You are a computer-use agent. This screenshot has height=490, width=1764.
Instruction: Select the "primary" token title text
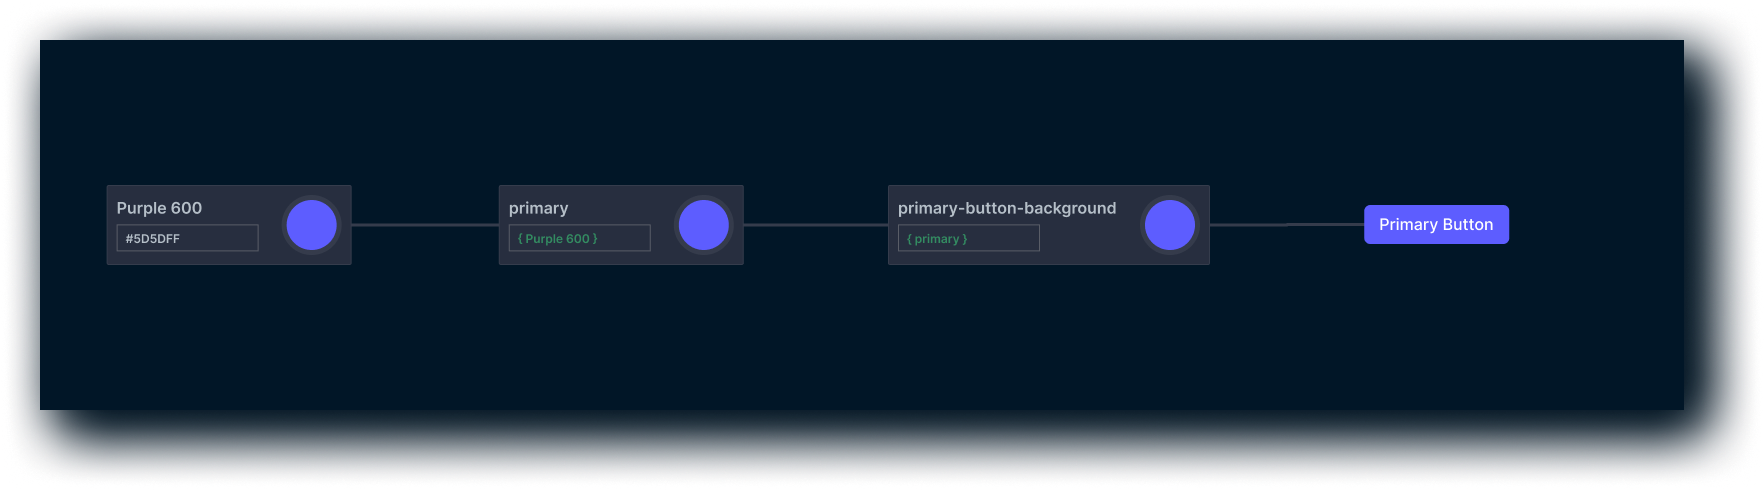click(x=538, y=208)
